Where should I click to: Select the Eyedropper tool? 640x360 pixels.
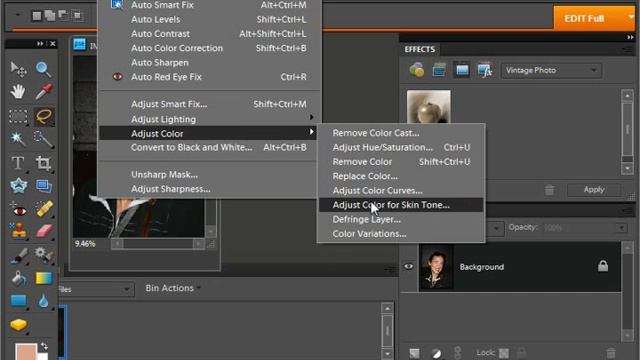click(x=44, y=92)
